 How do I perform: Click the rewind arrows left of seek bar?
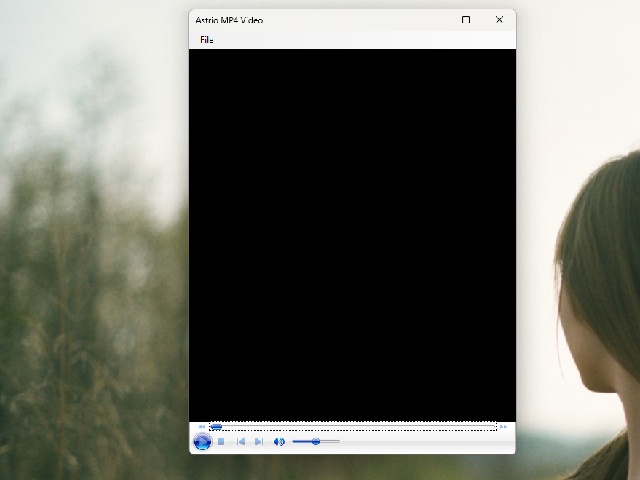pos(202,427)
